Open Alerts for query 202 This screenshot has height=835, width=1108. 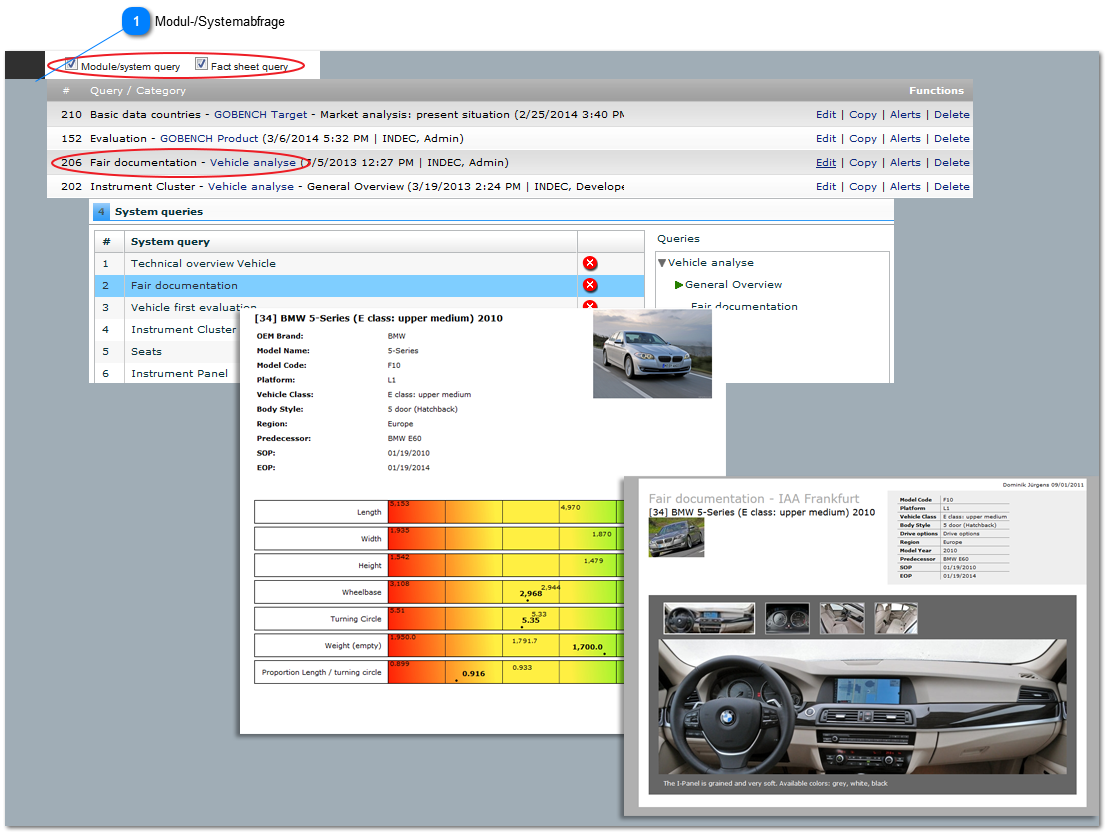pyautogui.click(x=905, y=186)
